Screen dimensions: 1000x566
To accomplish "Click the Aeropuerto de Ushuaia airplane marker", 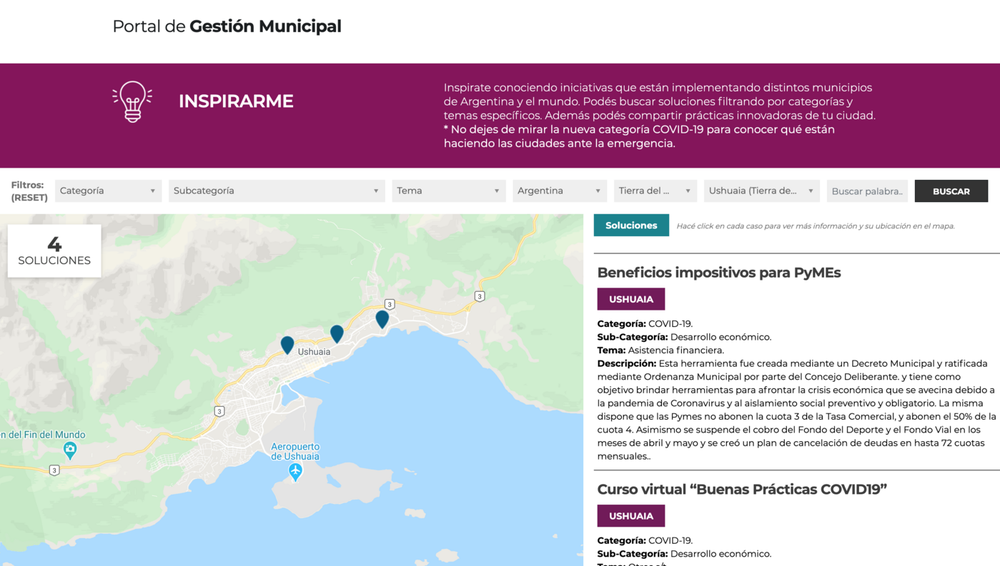I will (x=295, y=472).
